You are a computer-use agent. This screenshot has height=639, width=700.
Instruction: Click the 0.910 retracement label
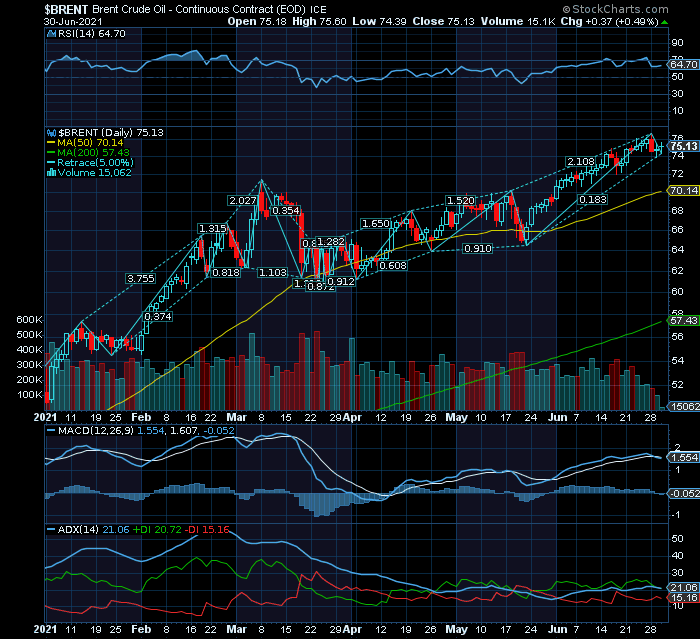tap(478, 249)
